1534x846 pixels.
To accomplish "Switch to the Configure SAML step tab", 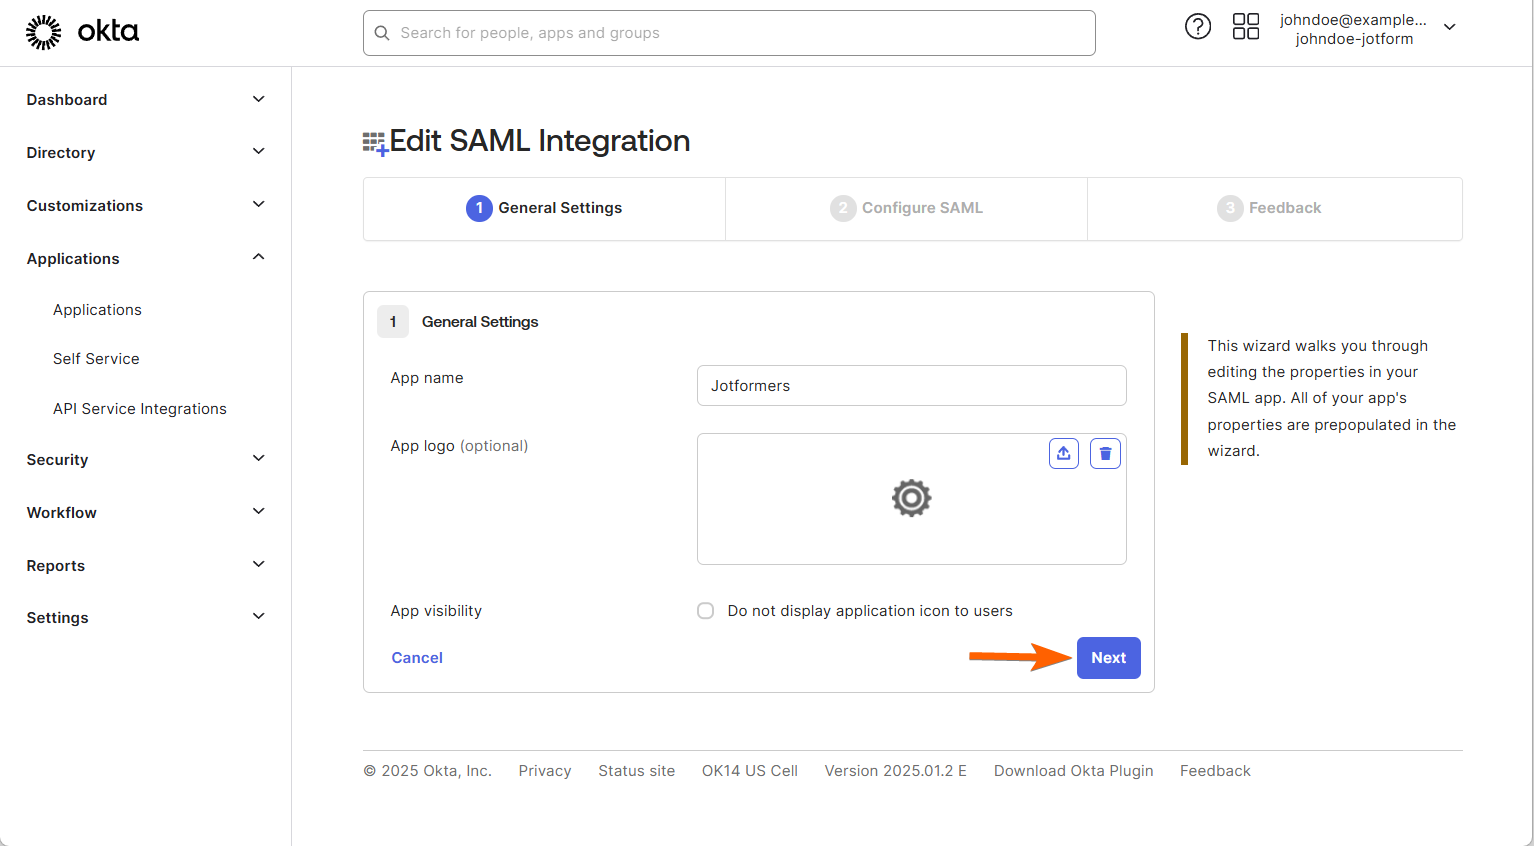I will [906, 208].
